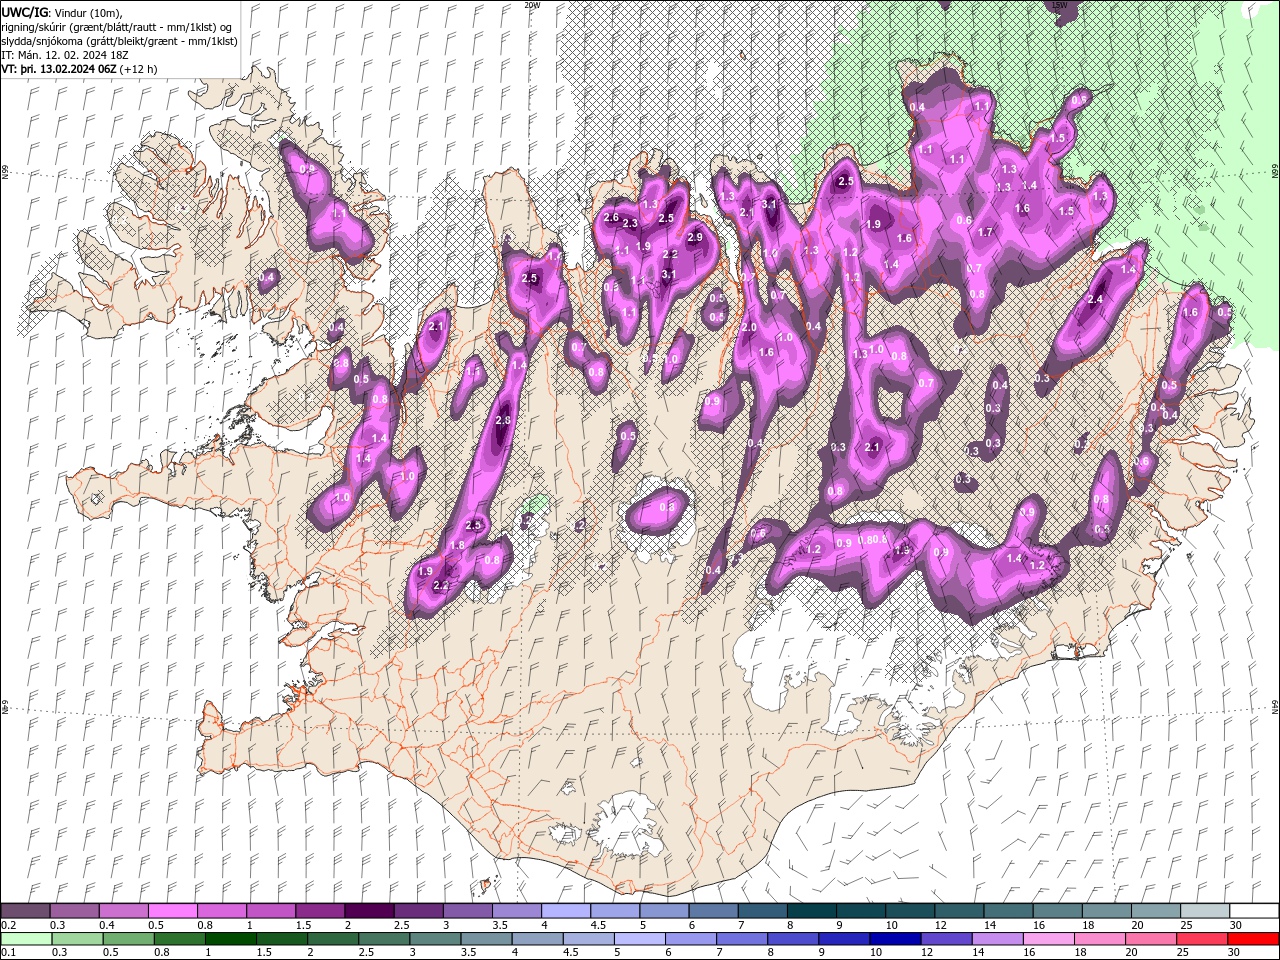
Task: Pick the snow scale swatch above label 0.5
Action: (x=172, y=911)
